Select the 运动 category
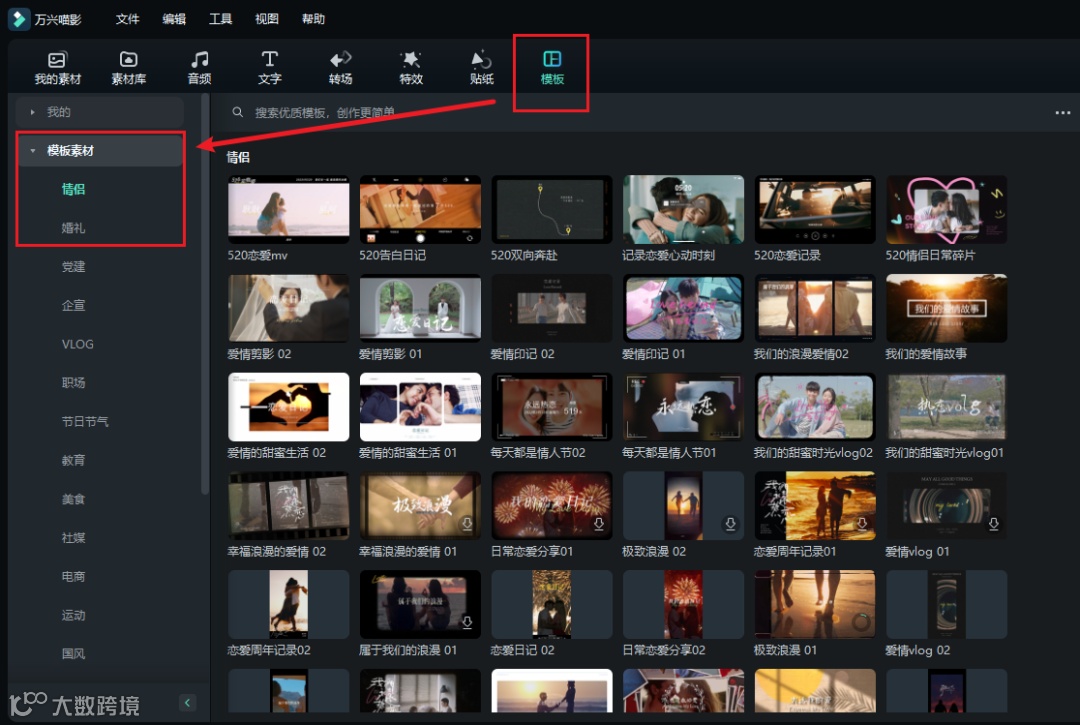The image size is (1080, 725). click(x=74, y=615)
